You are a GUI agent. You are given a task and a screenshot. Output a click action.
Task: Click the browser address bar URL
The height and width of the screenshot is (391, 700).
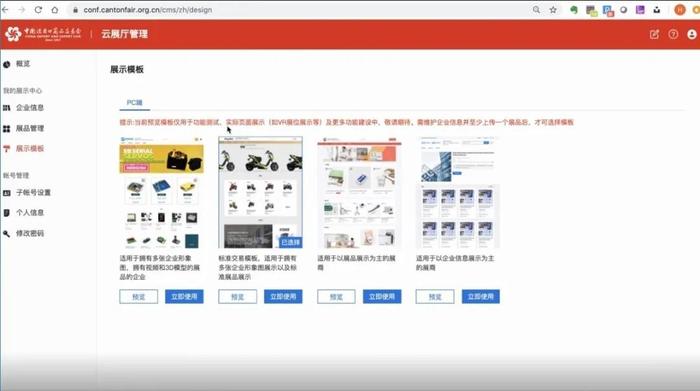148,10
